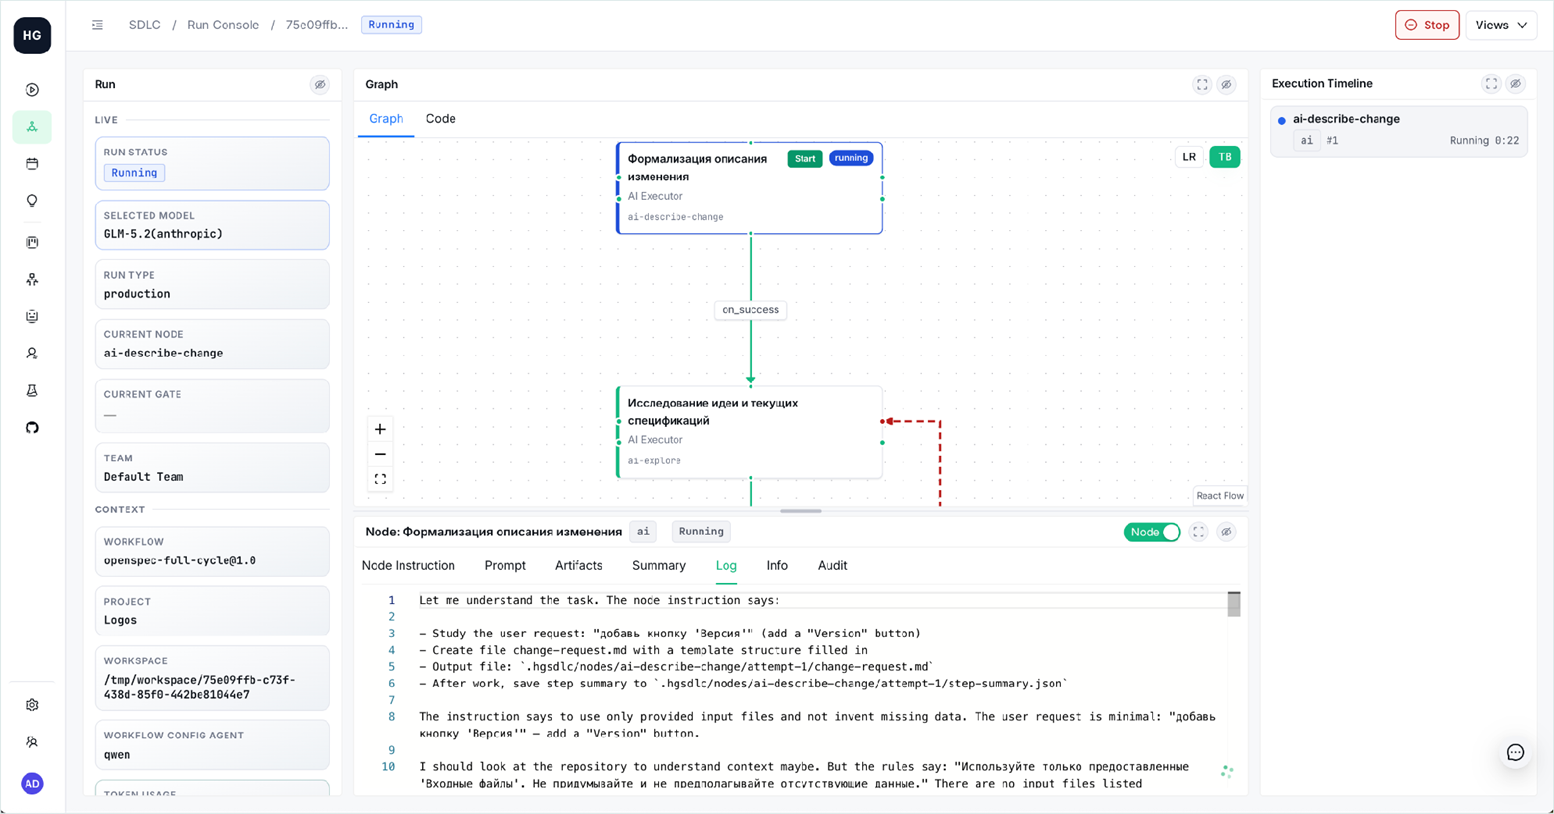Toggle the sidebar menu icon near SDLC
This screenshot has width=1554, height=814.
click(97, 25)
